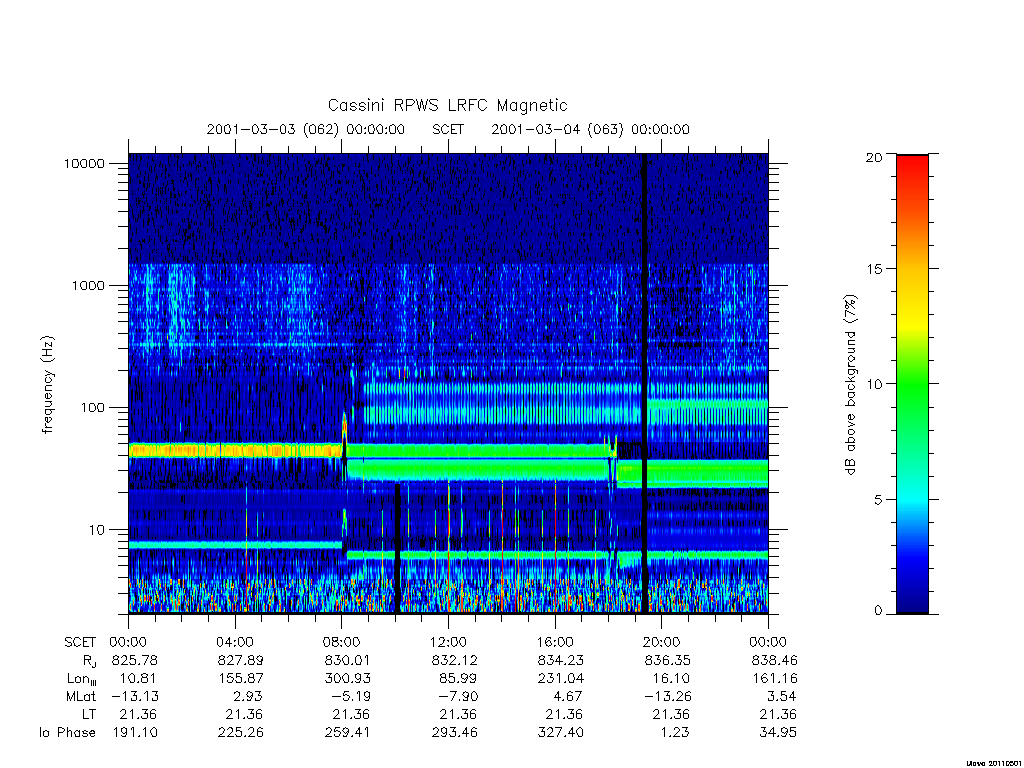
Task: Click the Io Phase value 34.95
Action: point(778,733)
